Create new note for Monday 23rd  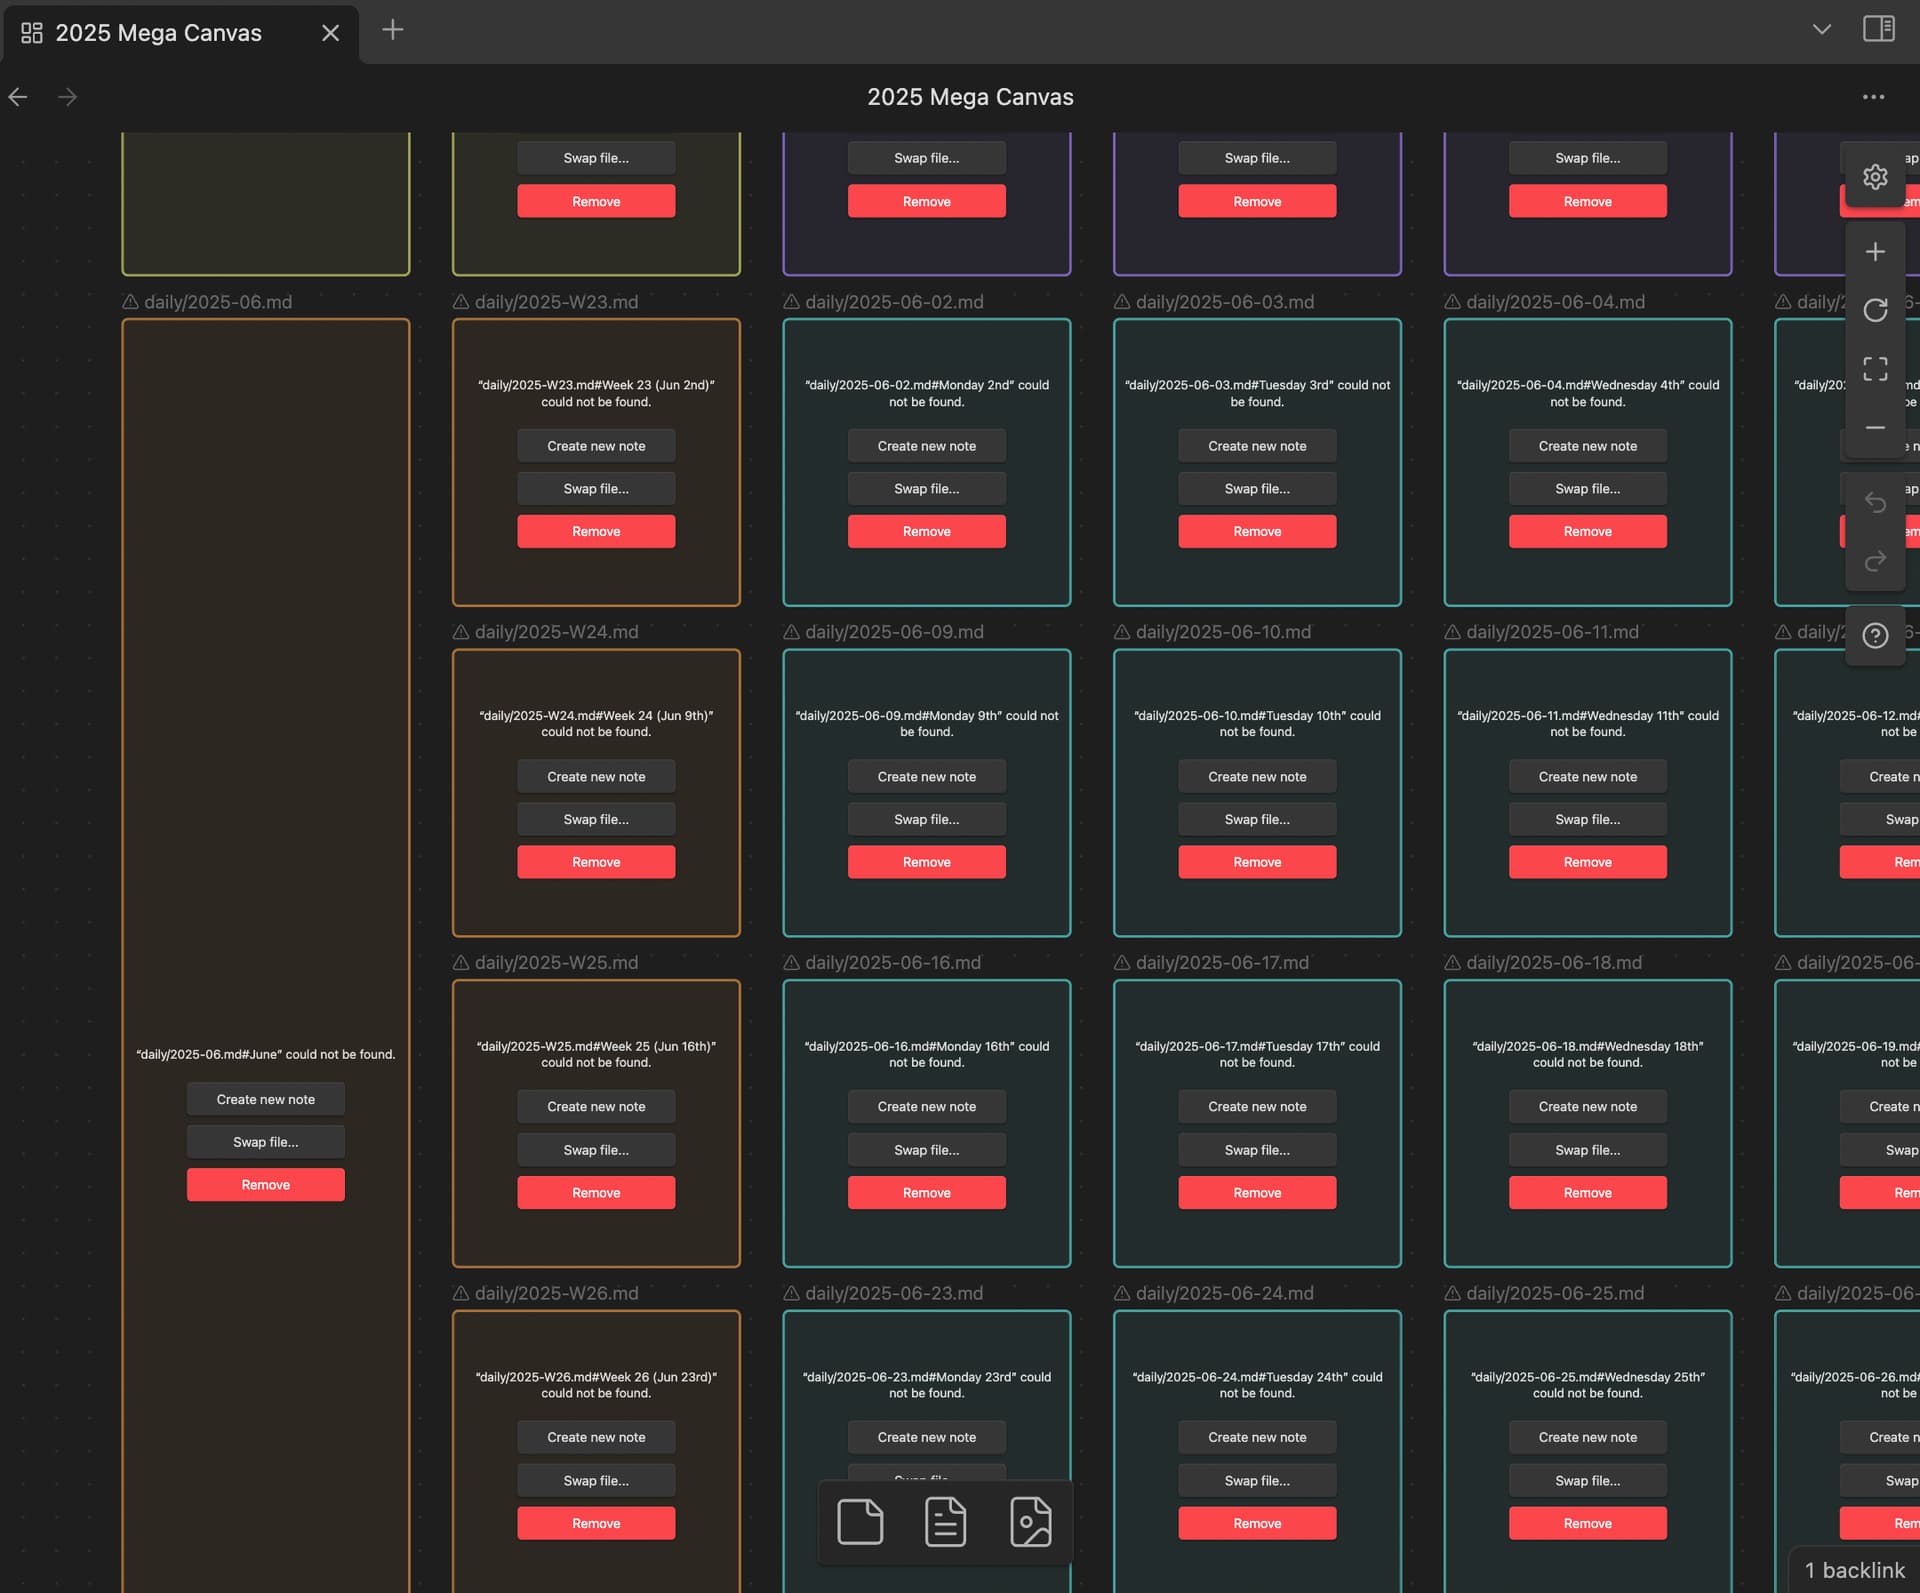coord(927,1437)
